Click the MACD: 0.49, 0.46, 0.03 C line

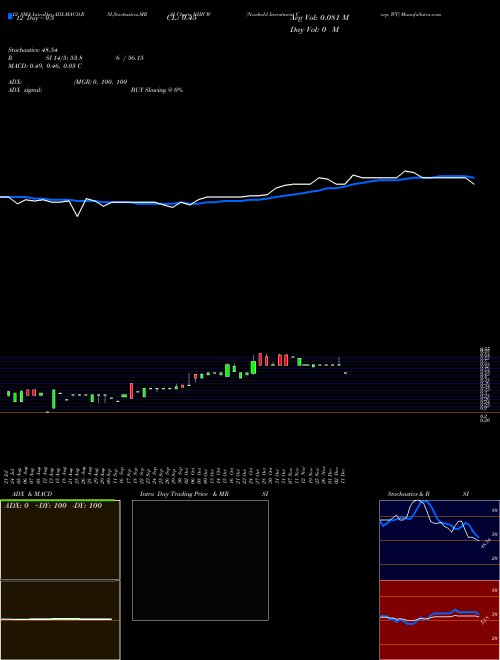click(x=45, y=66)
